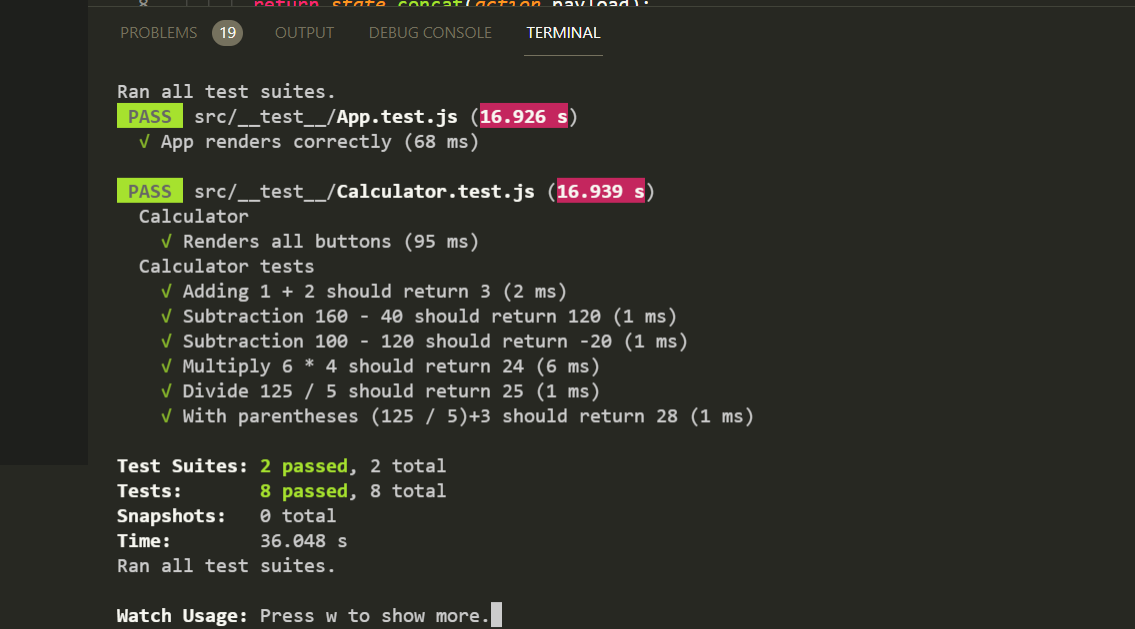Open the OUTPUT tab
The width and height of the screenshot is (1135, 629).
(x=304, y=32)
